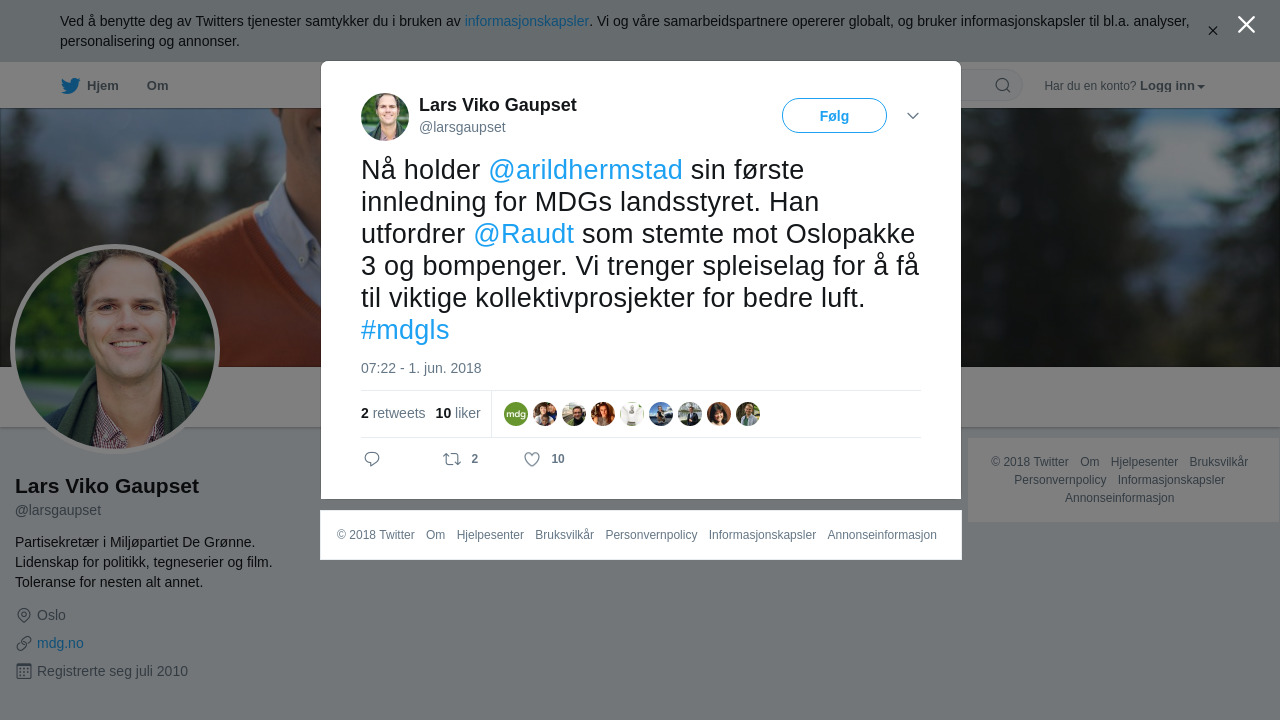
Task: Dismiss the cookie notice small X
Action: (1212, 31)
